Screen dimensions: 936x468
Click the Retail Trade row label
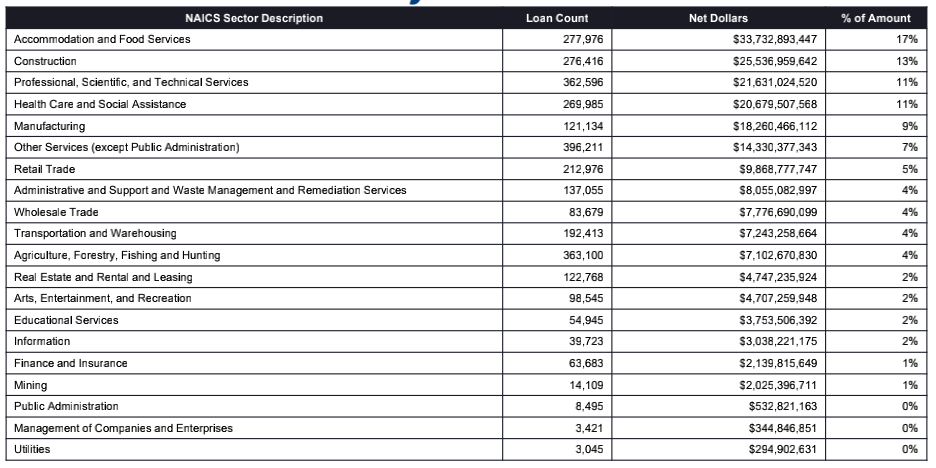pos(46,169)
